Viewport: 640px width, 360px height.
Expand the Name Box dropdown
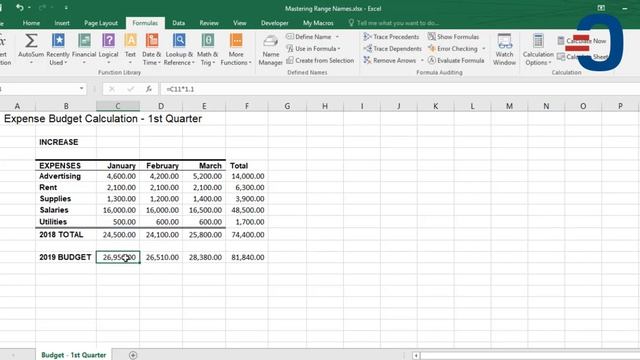(x=81, y=89)
